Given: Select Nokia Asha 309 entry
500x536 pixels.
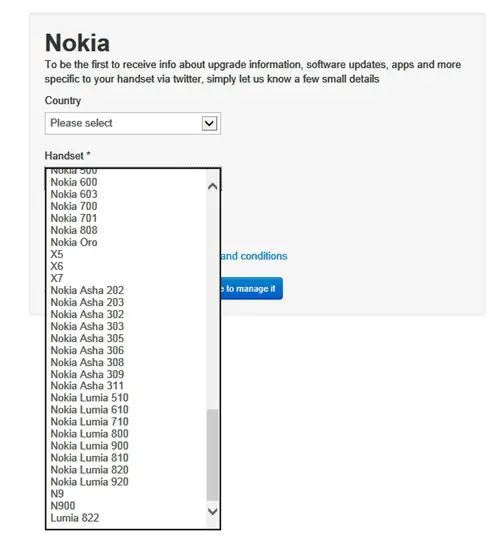Looking at the screenshot, I should pos(126,374).
